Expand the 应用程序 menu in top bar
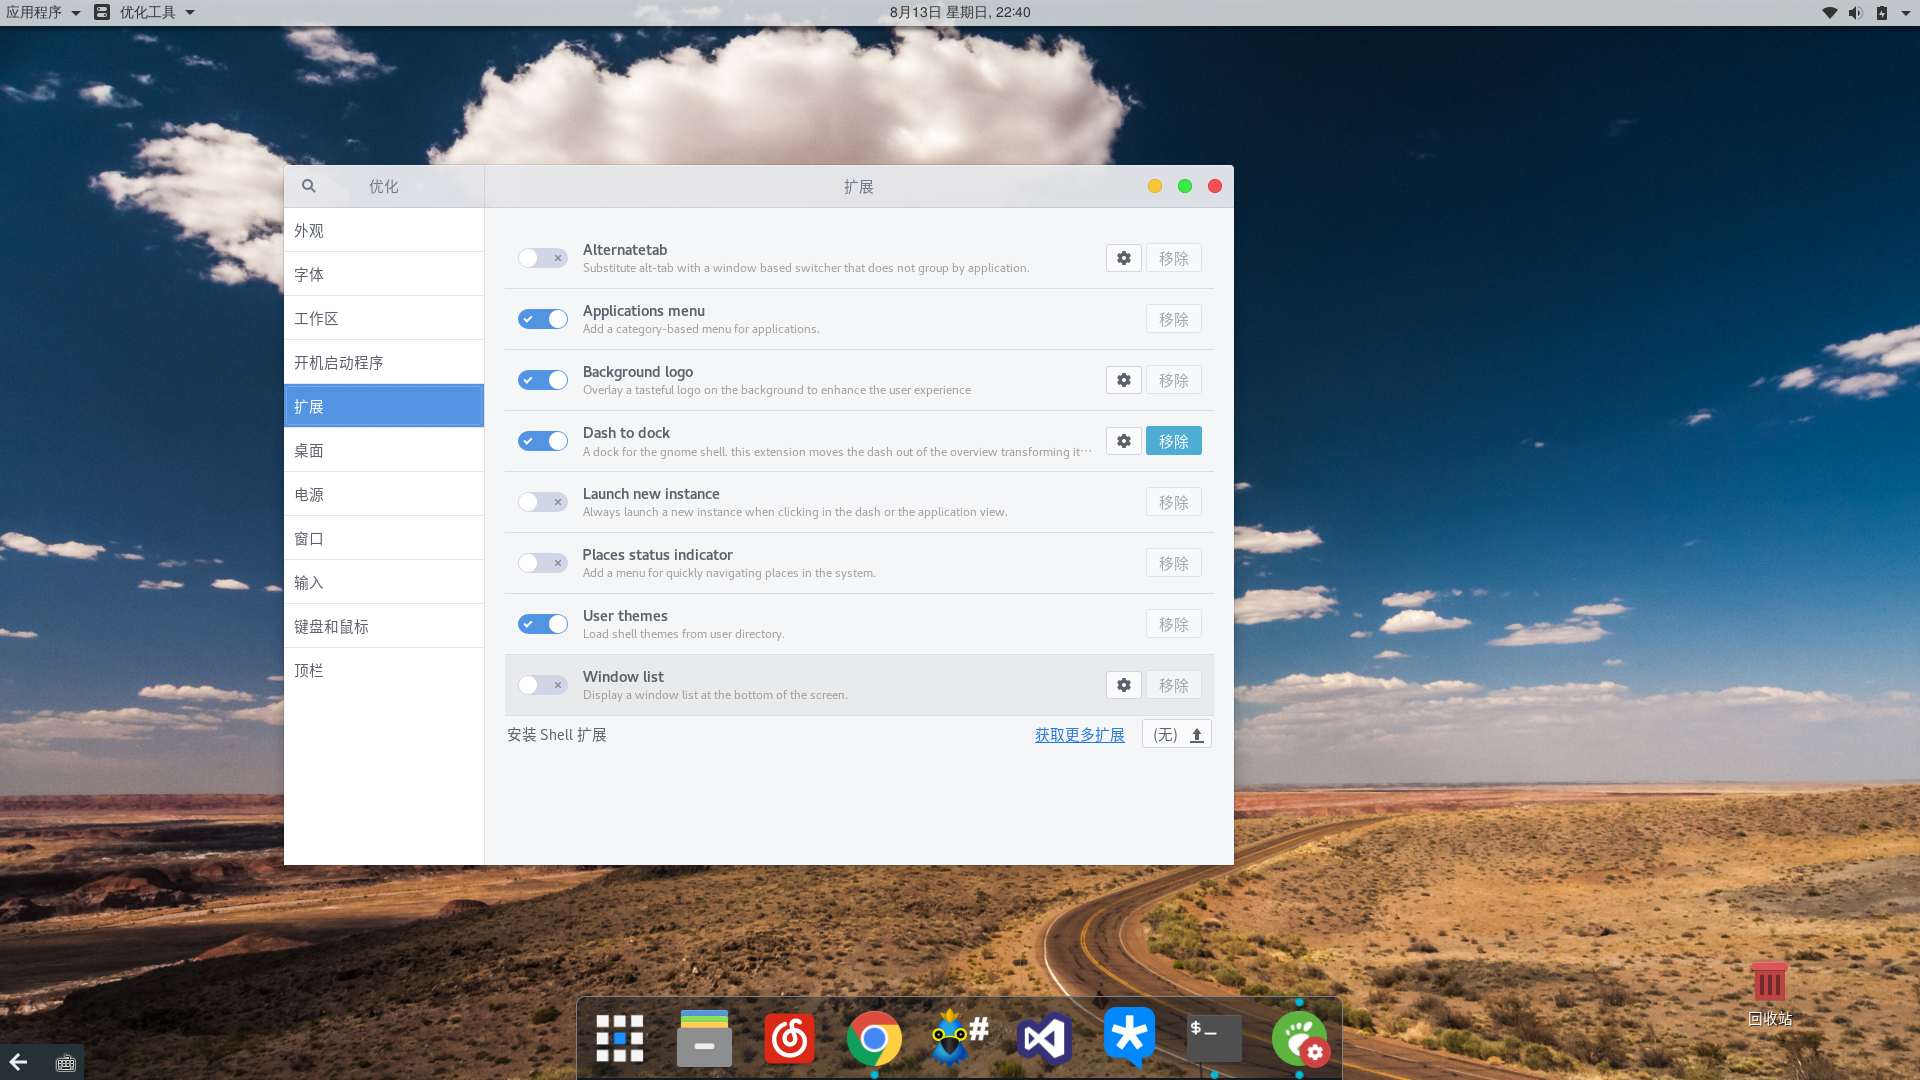 click(43, 12)
